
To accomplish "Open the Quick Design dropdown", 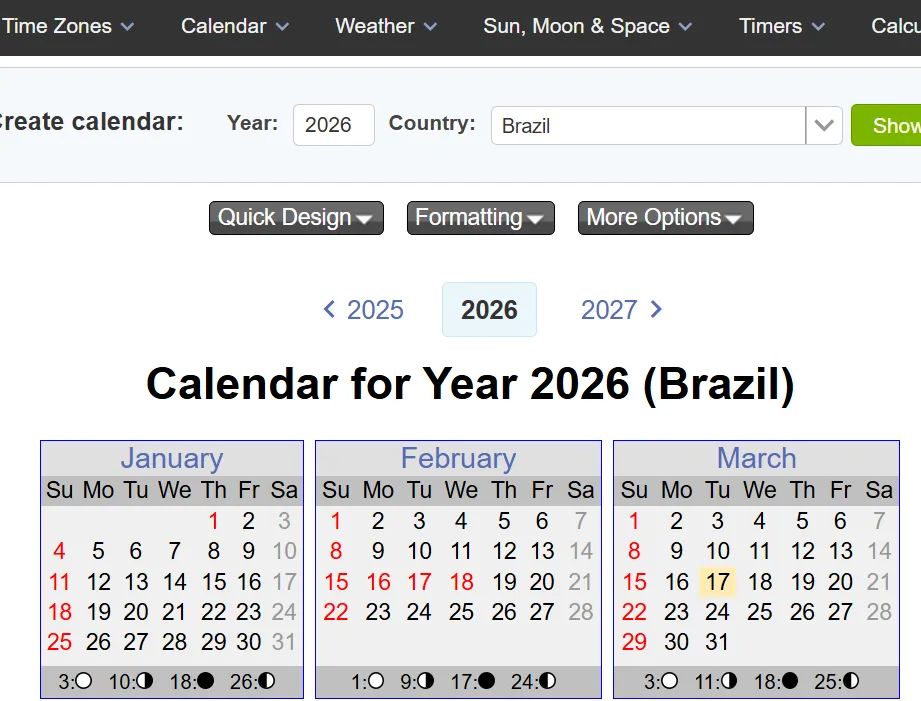I will tap(296, 218).
